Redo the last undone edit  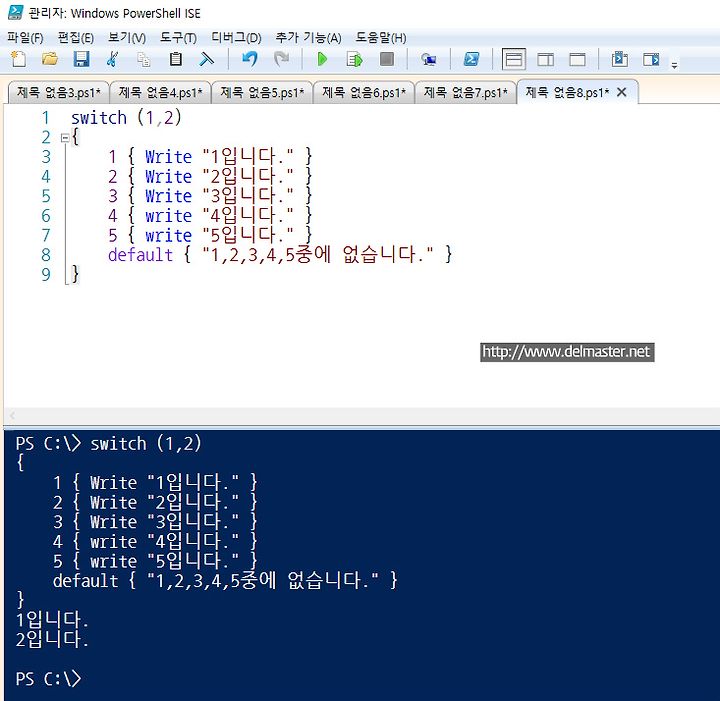pyautogui.click(x=281, y=59)
